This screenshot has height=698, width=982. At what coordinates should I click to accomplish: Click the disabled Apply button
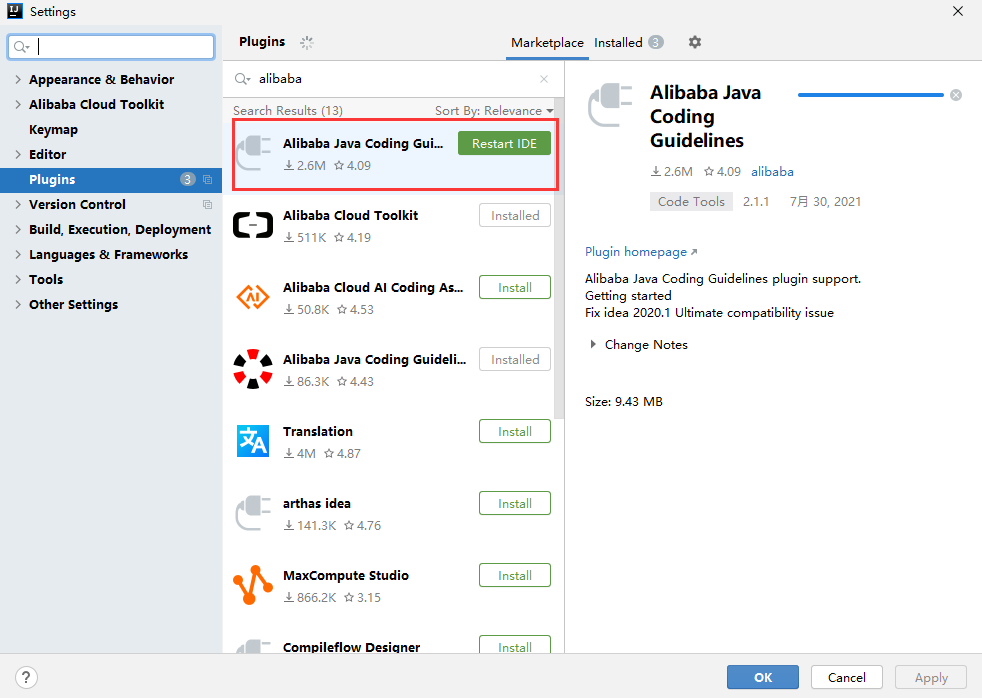coord(931,677)
